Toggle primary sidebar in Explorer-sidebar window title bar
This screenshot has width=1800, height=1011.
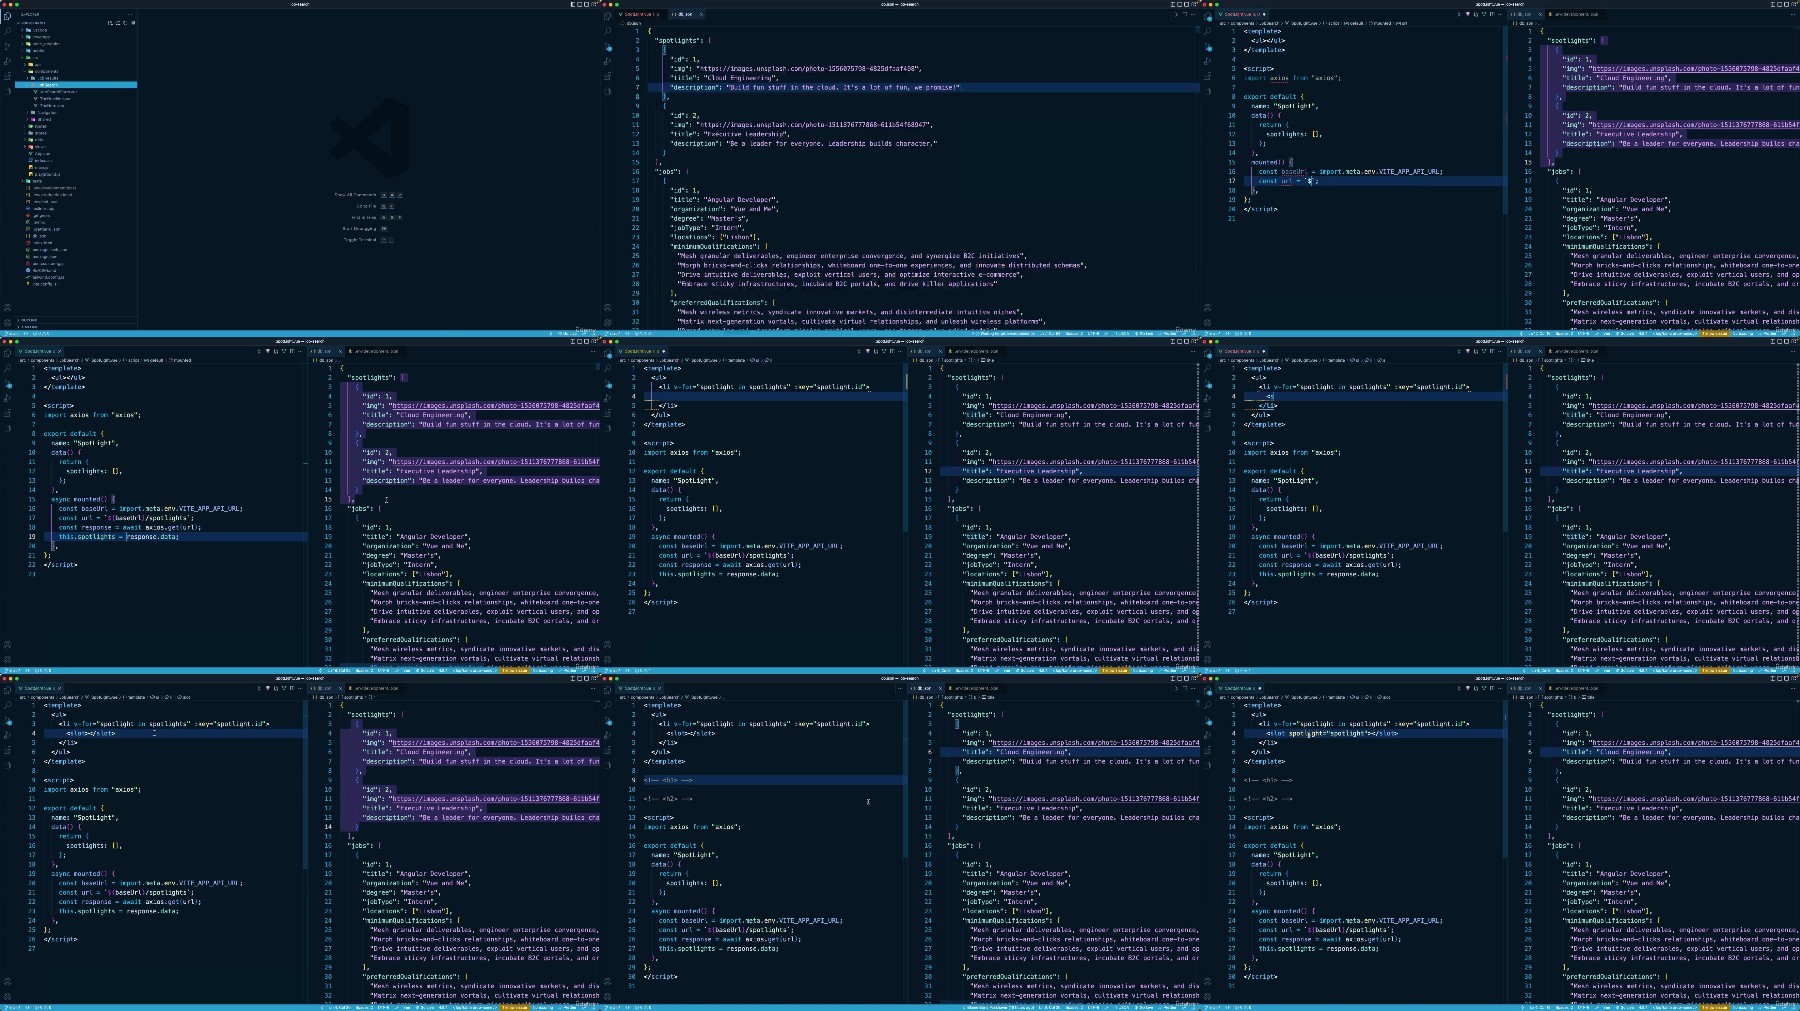point(573,4)
